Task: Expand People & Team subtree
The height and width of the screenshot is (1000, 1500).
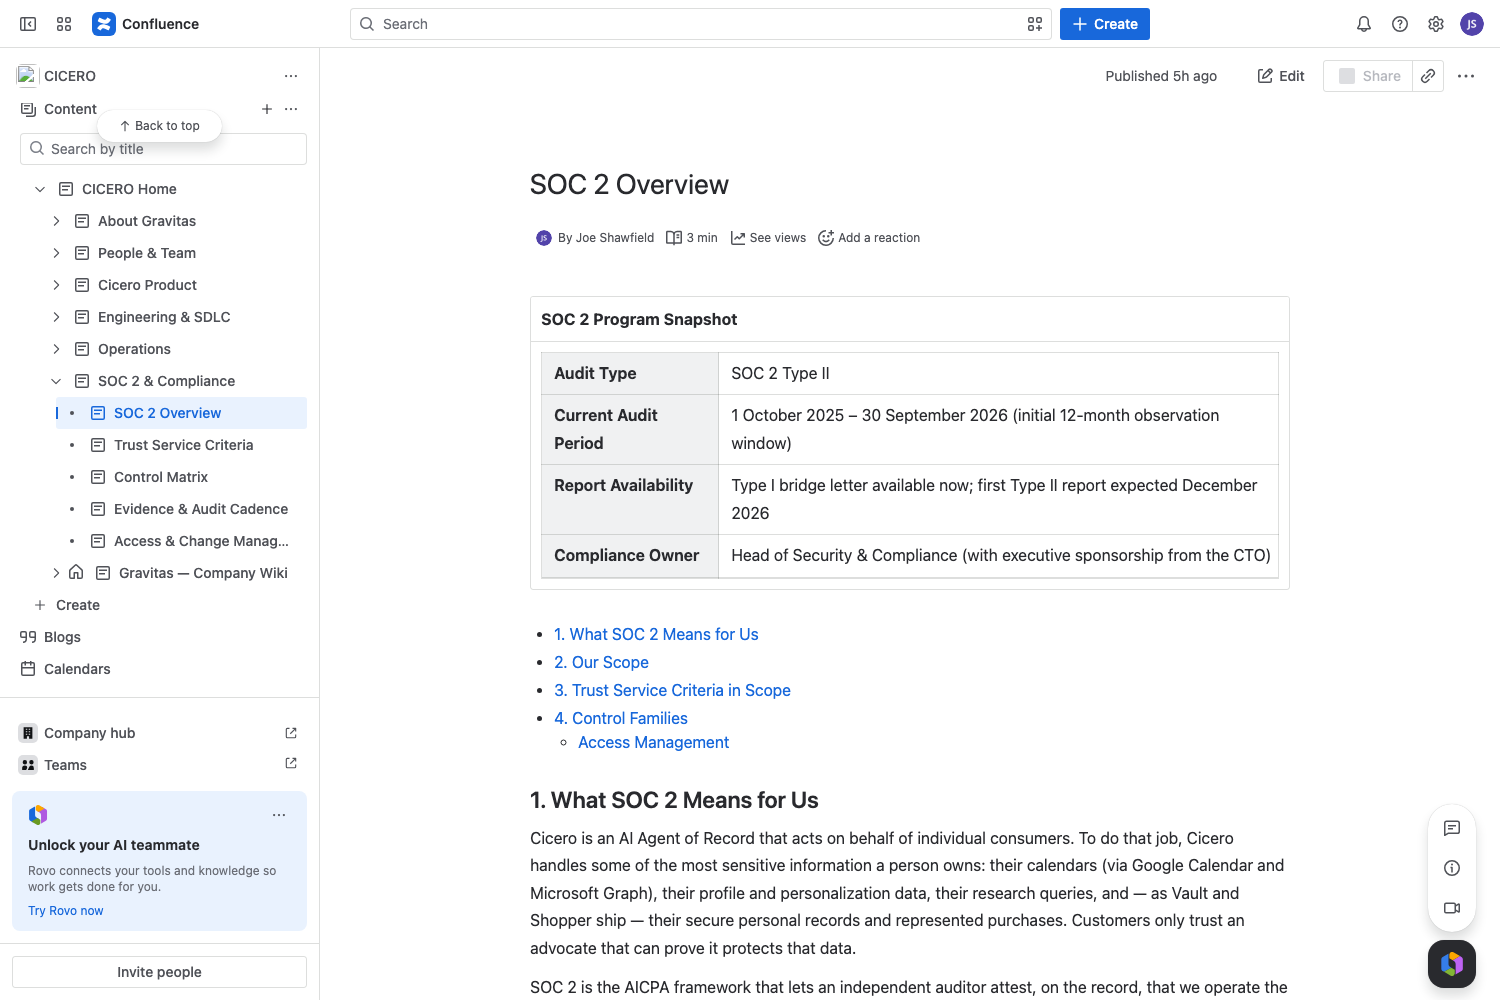Action: 56,253
